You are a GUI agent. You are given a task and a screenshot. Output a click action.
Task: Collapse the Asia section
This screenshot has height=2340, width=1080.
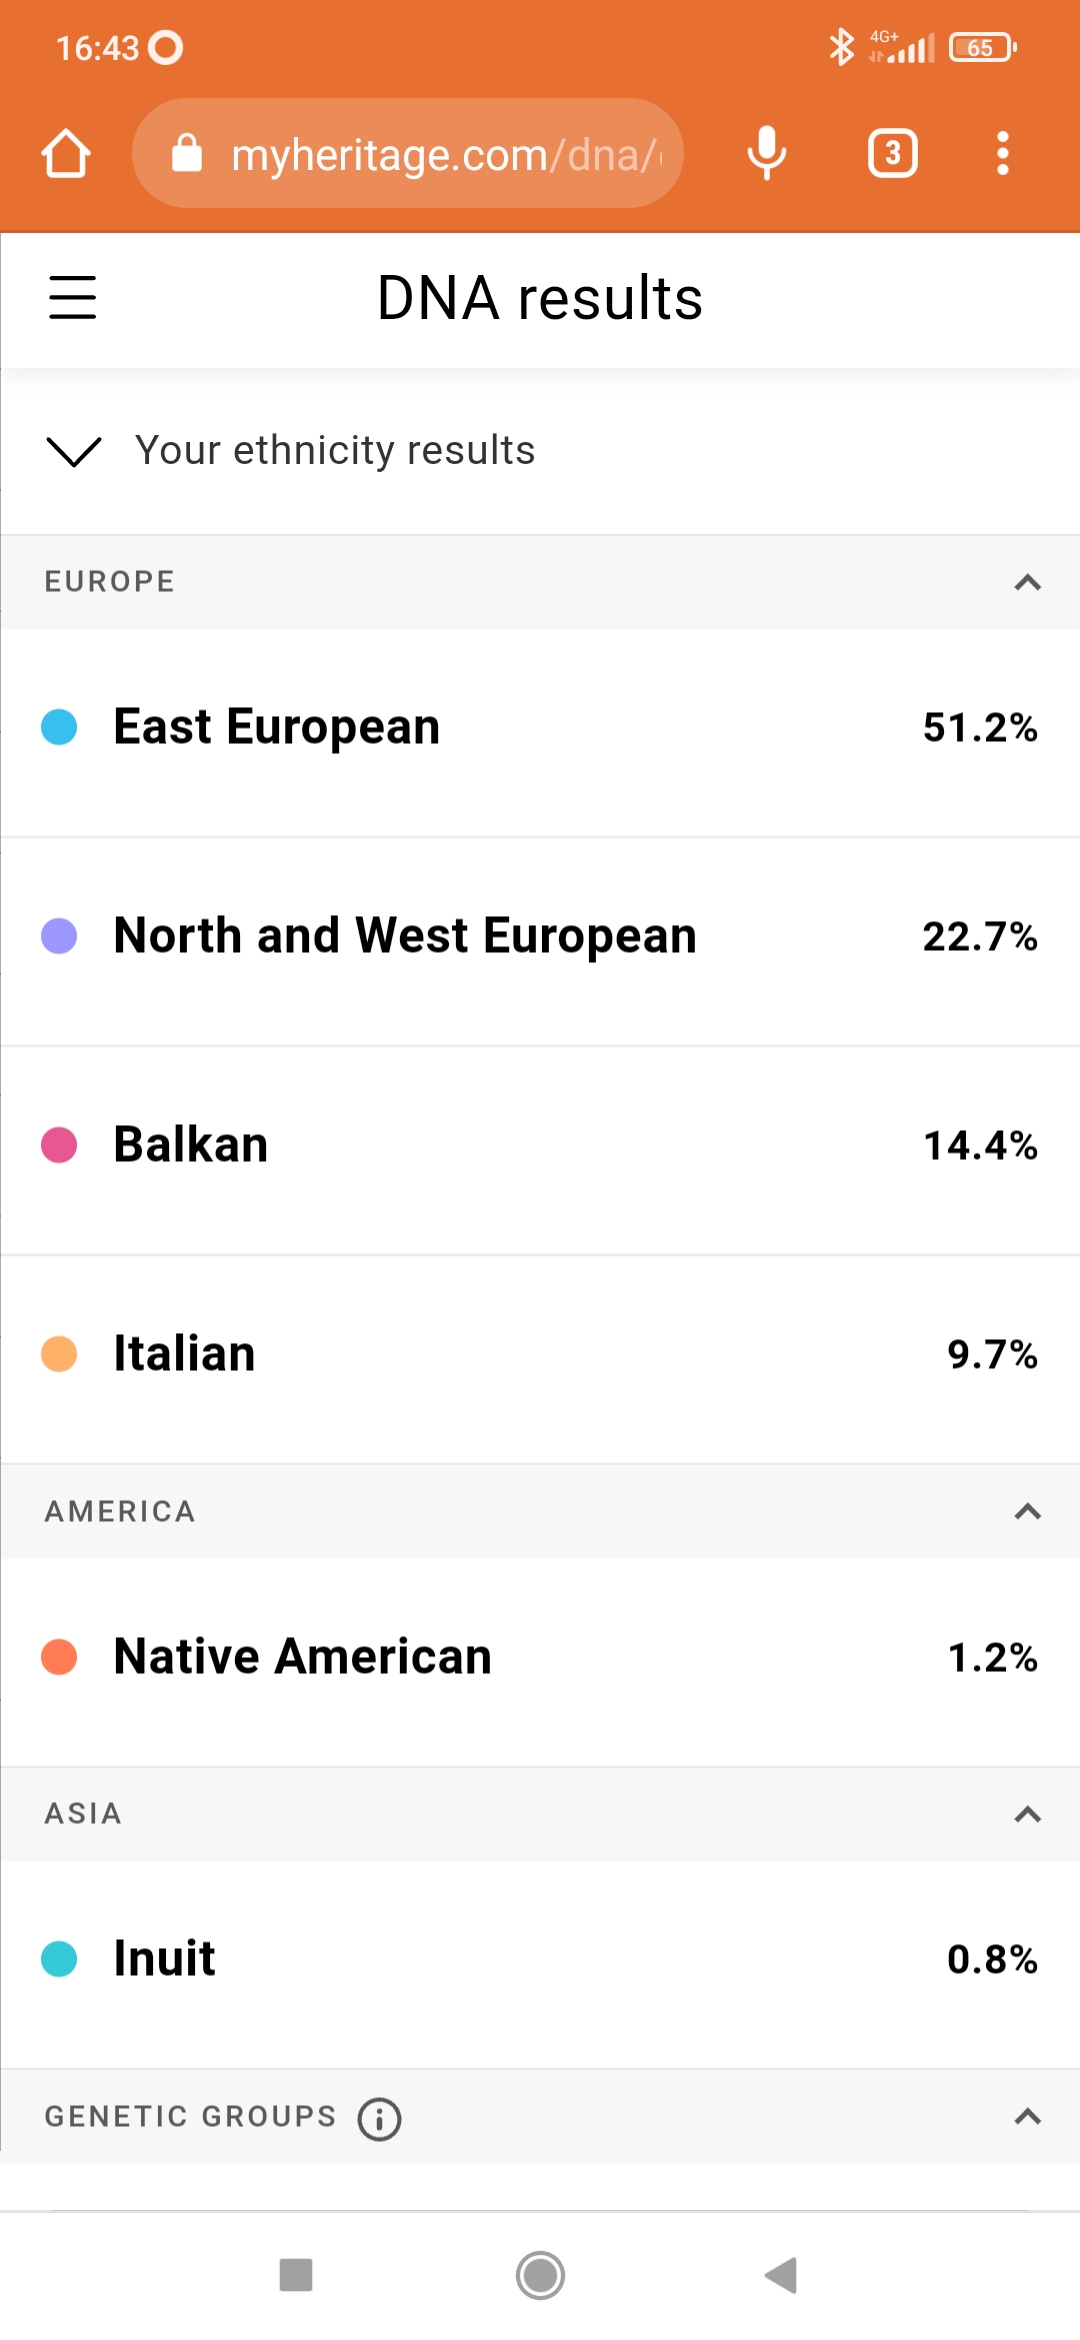(x=1027, y=1814)
